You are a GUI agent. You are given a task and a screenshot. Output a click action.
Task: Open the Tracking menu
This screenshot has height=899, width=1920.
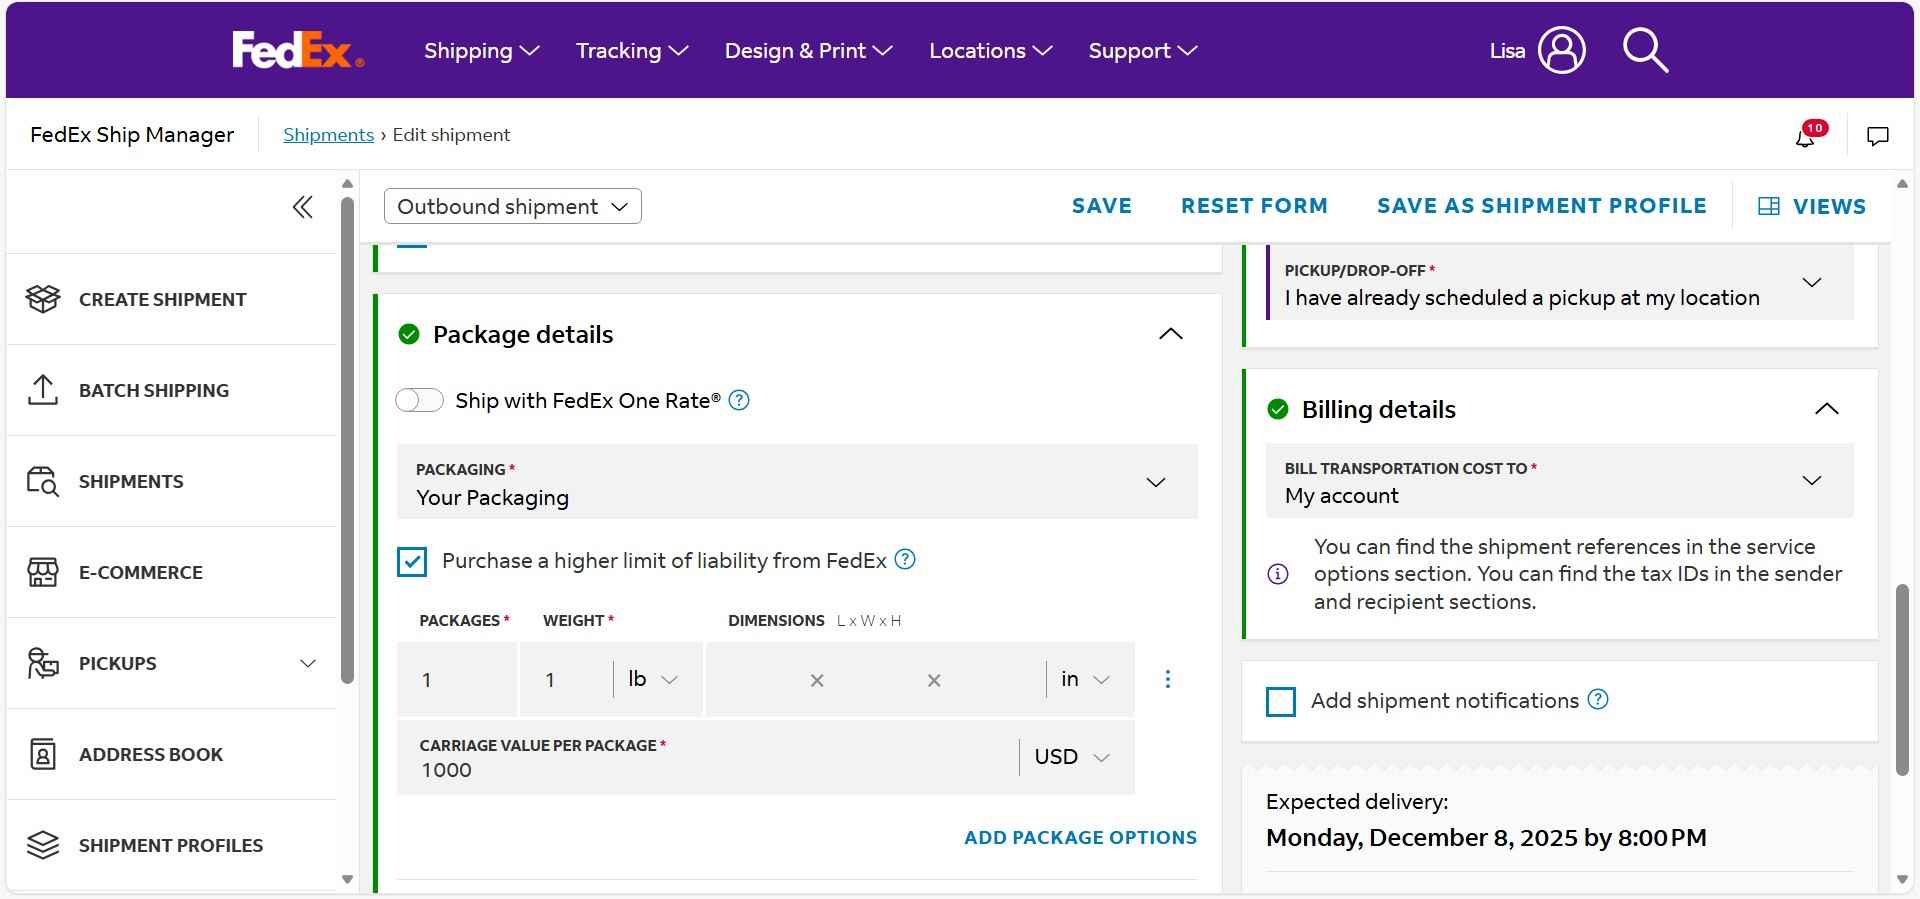[x=631, y=51]
